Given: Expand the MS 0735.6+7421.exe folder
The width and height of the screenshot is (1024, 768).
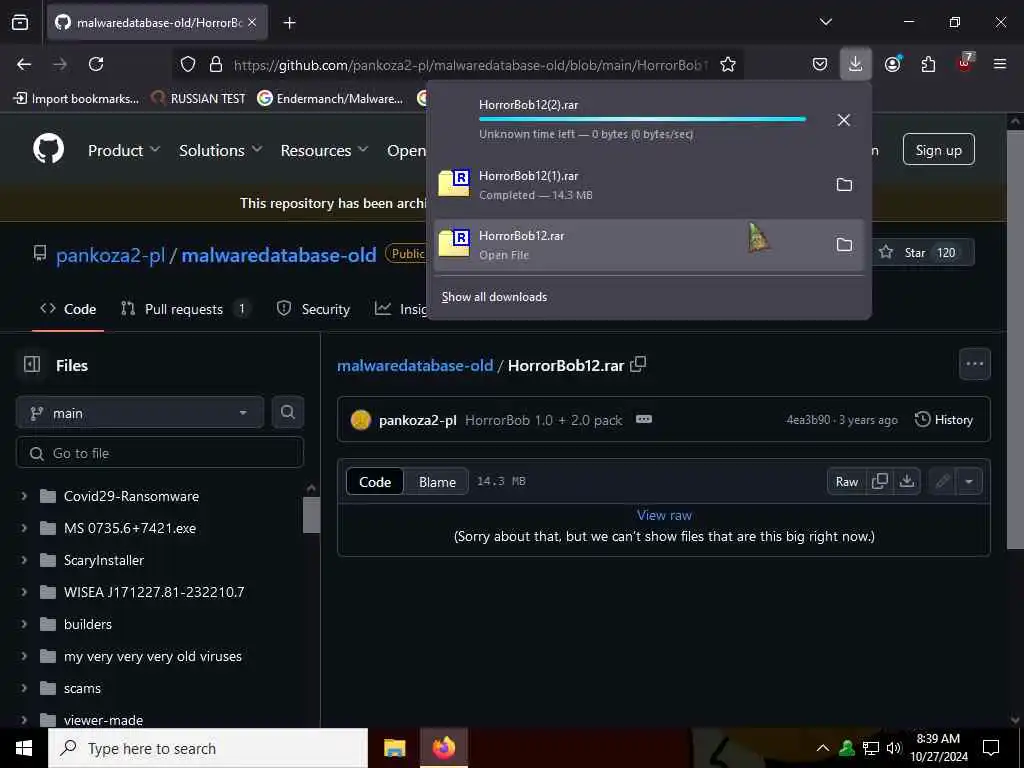Looking at the screenshot, I should (x=24, y=528).
